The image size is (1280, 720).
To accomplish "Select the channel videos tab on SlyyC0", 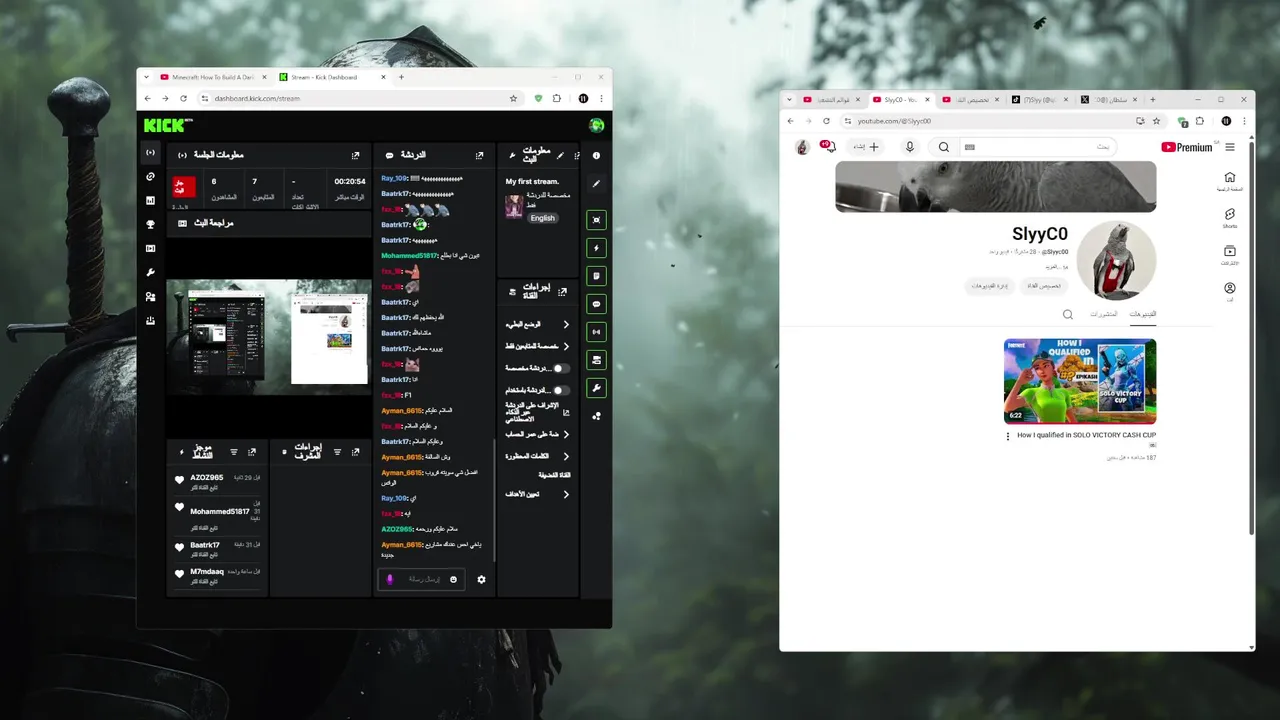I will (1143, 314).
